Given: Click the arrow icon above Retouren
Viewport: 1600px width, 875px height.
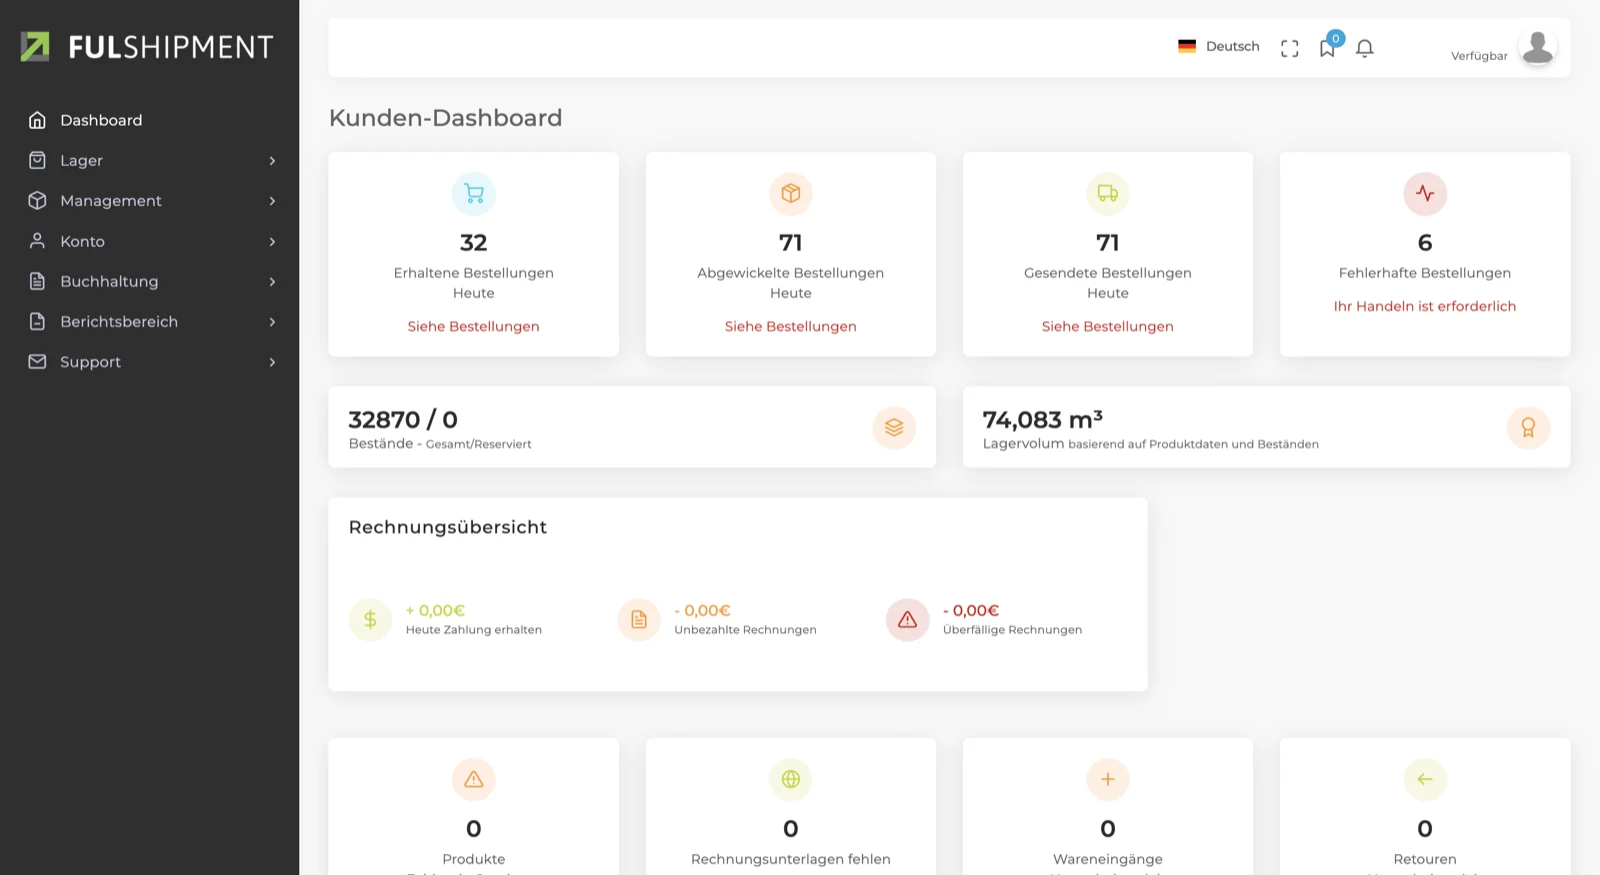Looking at the screenshot, I should pos(1425,779).
